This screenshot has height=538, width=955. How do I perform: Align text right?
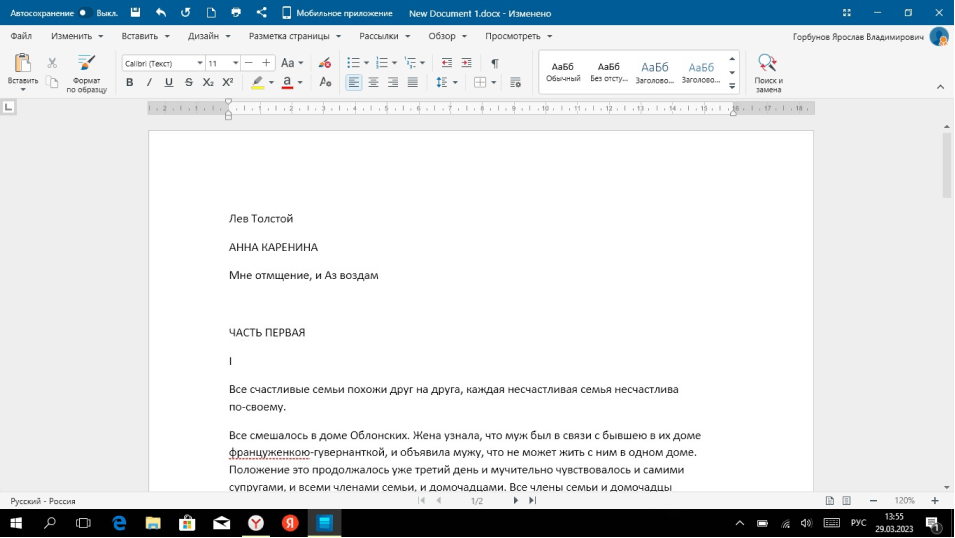tap(393, 82)
